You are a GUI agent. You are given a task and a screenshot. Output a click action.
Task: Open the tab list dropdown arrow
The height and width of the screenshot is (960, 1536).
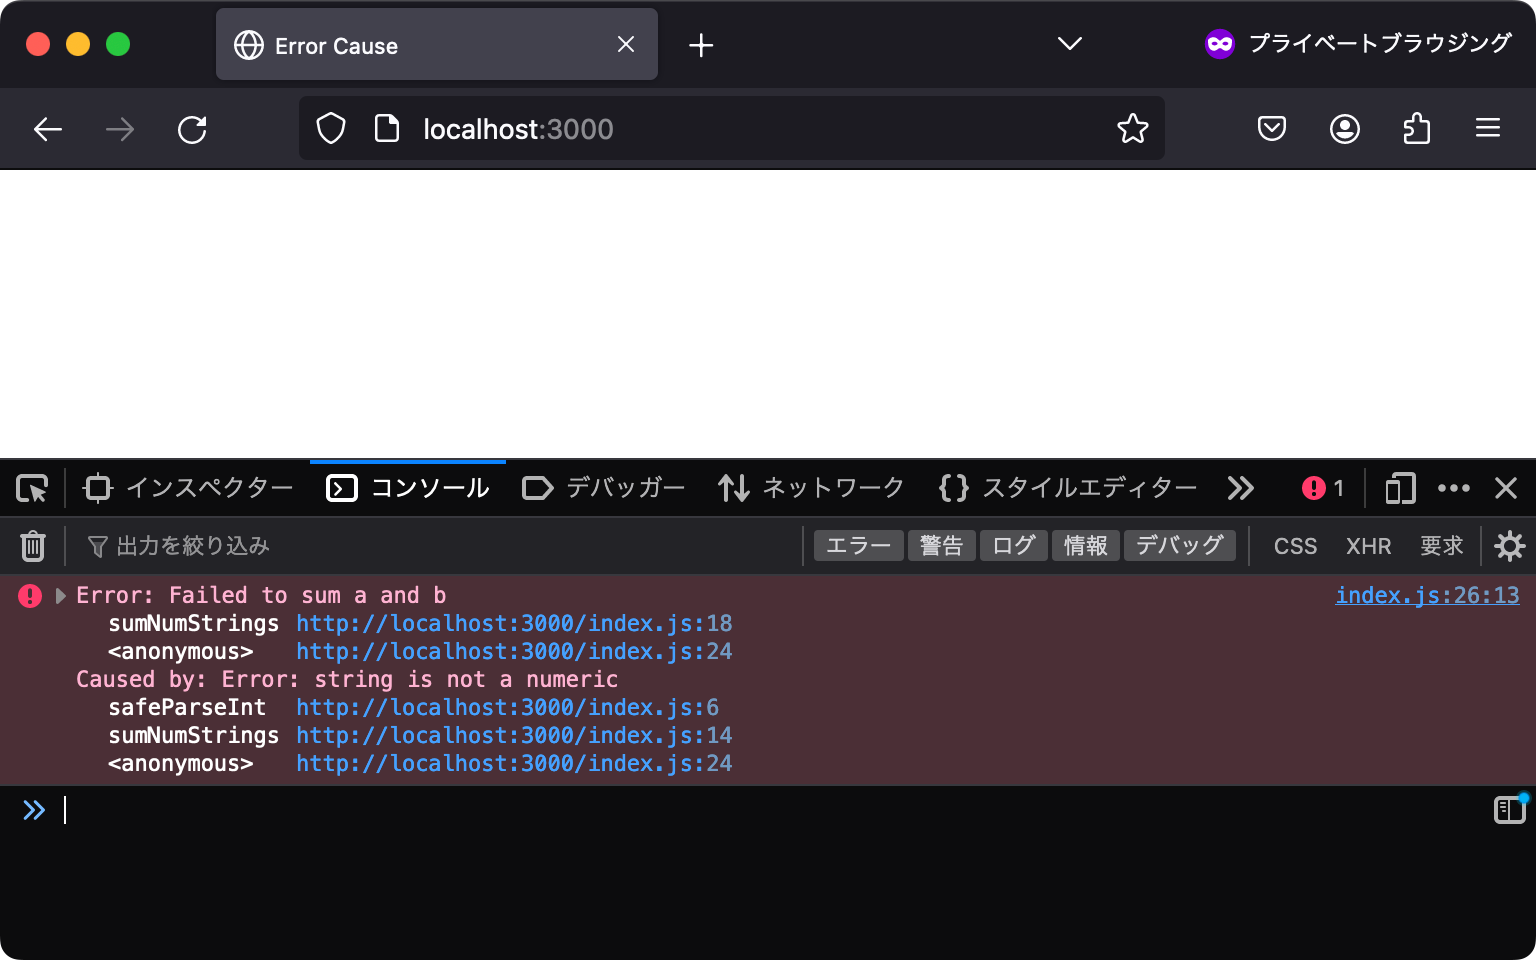tap(1069, 44)
